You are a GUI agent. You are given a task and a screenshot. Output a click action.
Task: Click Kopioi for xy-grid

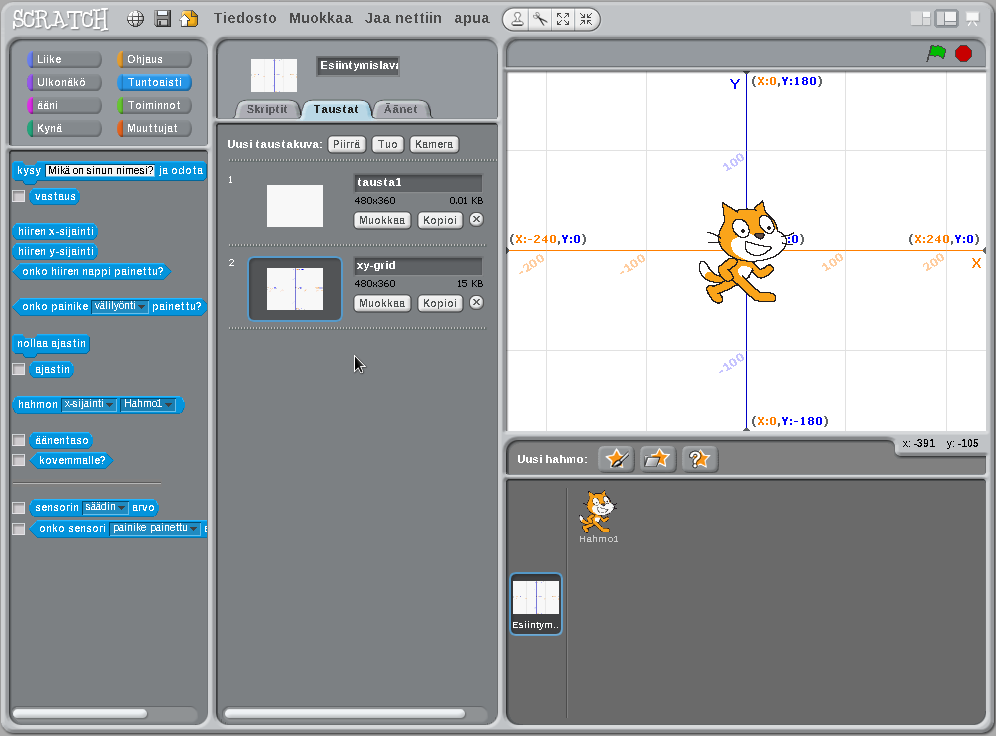[x=440, y=304]
